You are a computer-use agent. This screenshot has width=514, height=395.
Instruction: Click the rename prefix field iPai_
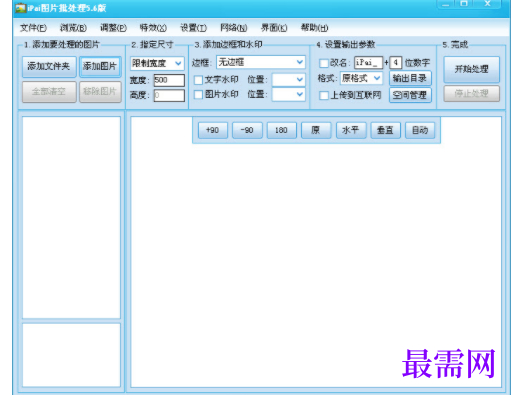[368, 63]
